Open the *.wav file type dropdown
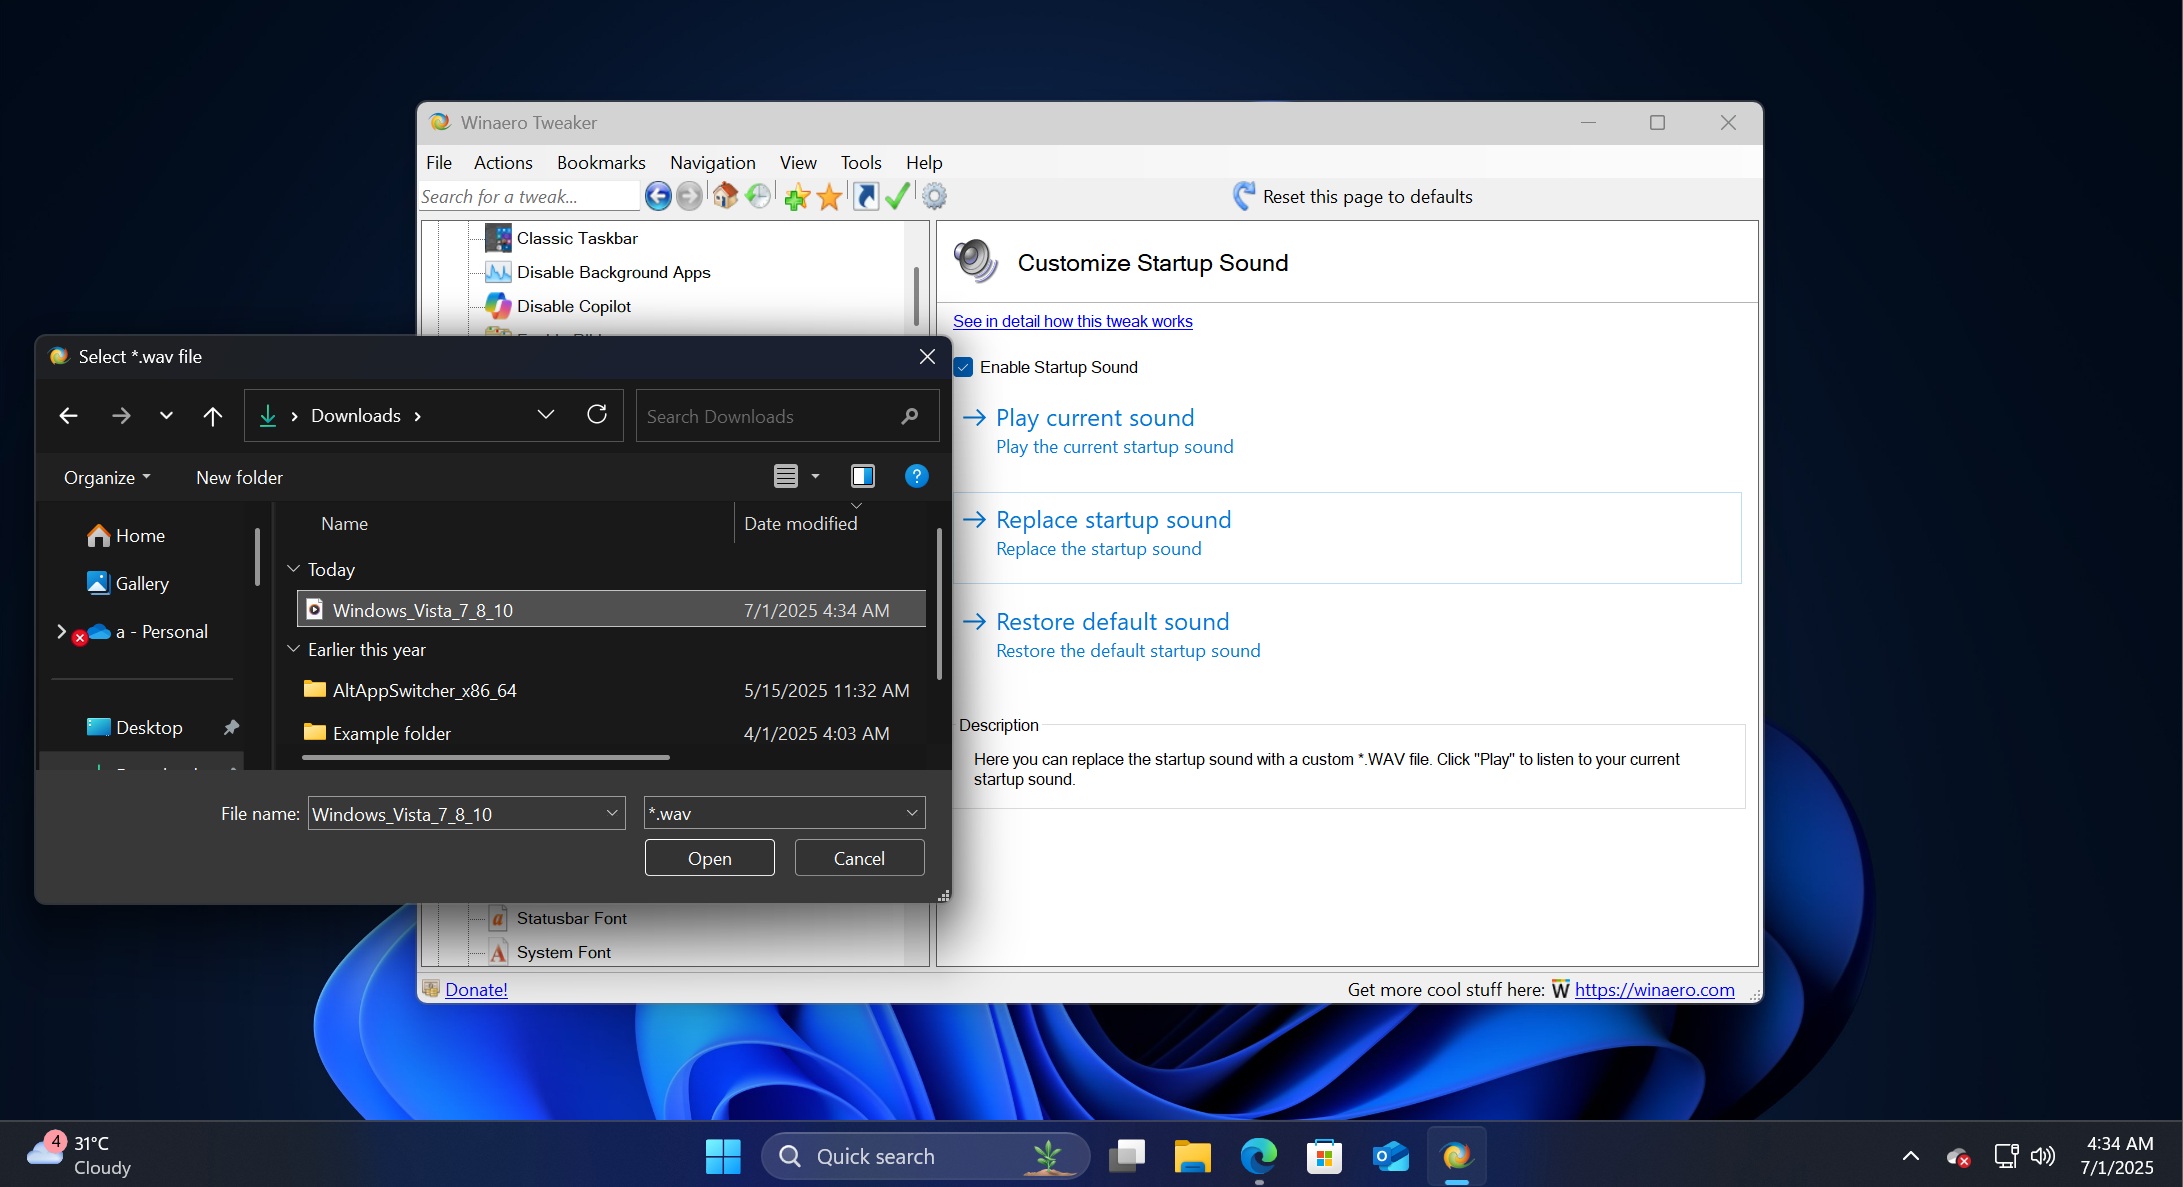 click(911, 813)
